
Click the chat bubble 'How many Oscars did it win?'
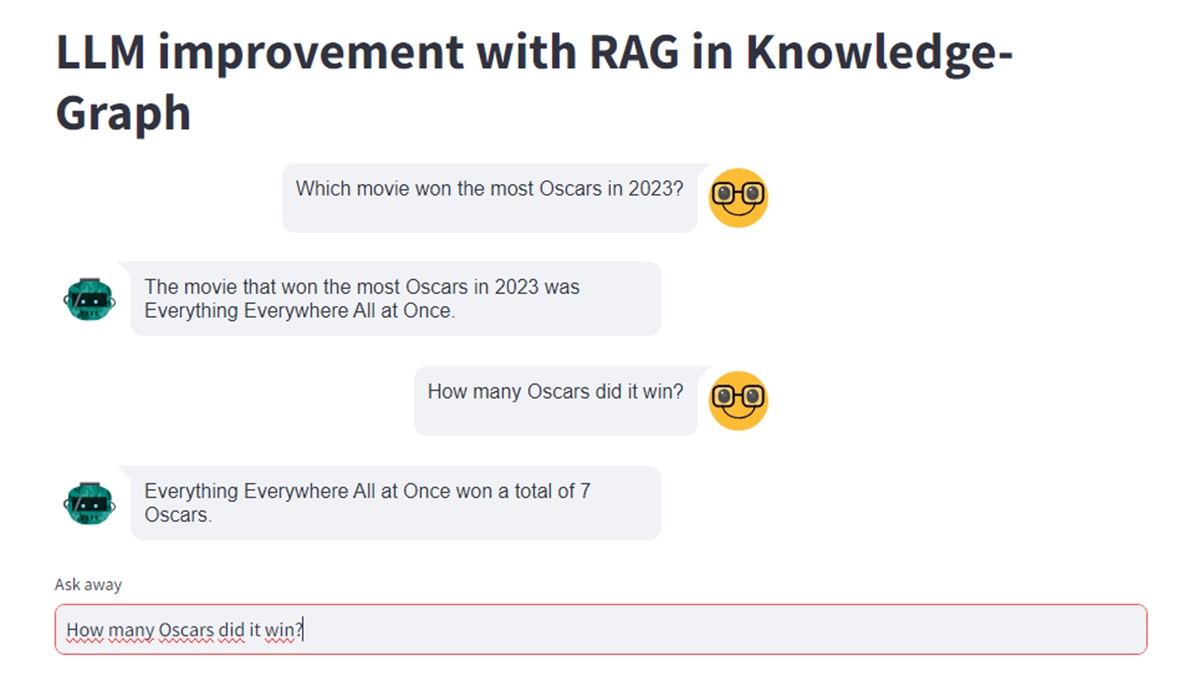[555, 401]
